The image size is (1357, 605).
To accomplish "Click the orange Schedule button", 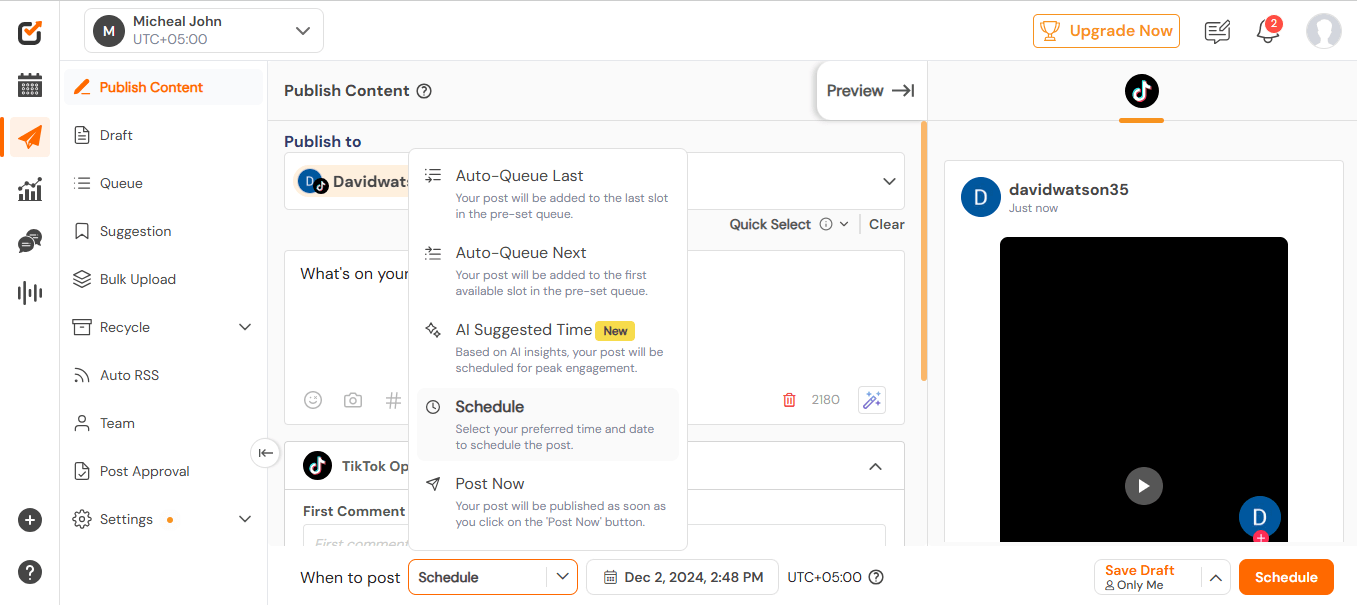I will pos(1286,577).
